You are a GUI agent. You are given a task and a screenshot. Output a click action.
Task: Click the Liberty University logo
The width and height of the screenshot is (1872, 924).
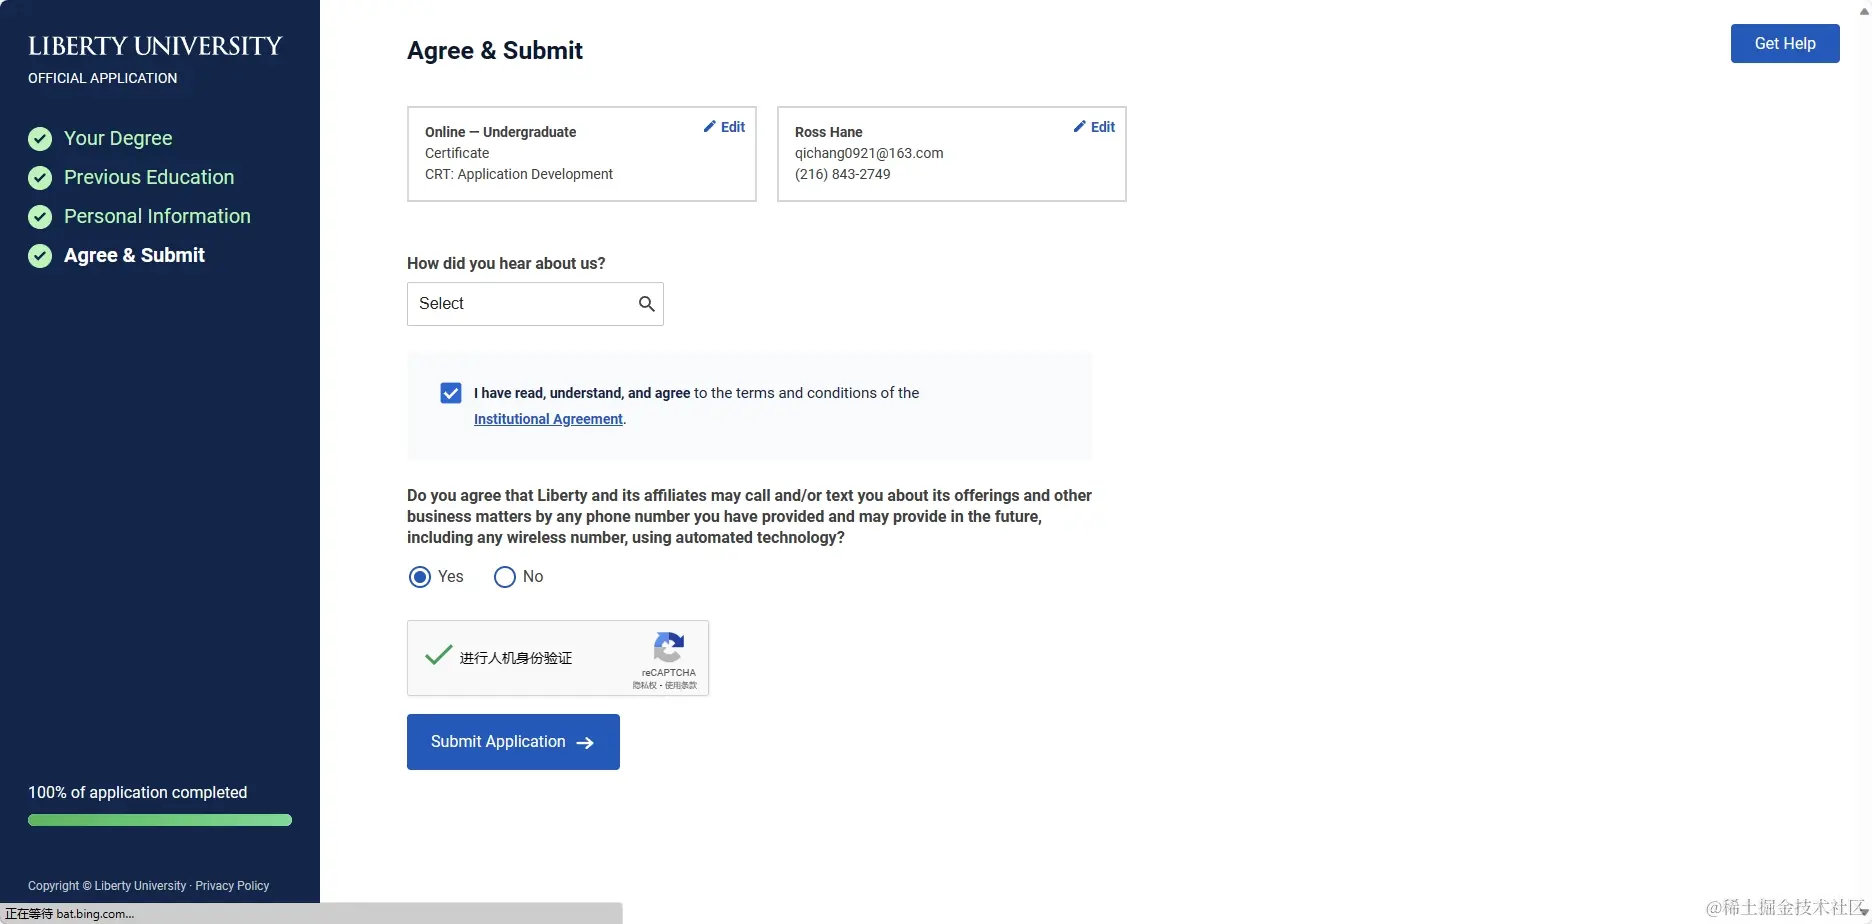tap(155, 46)
